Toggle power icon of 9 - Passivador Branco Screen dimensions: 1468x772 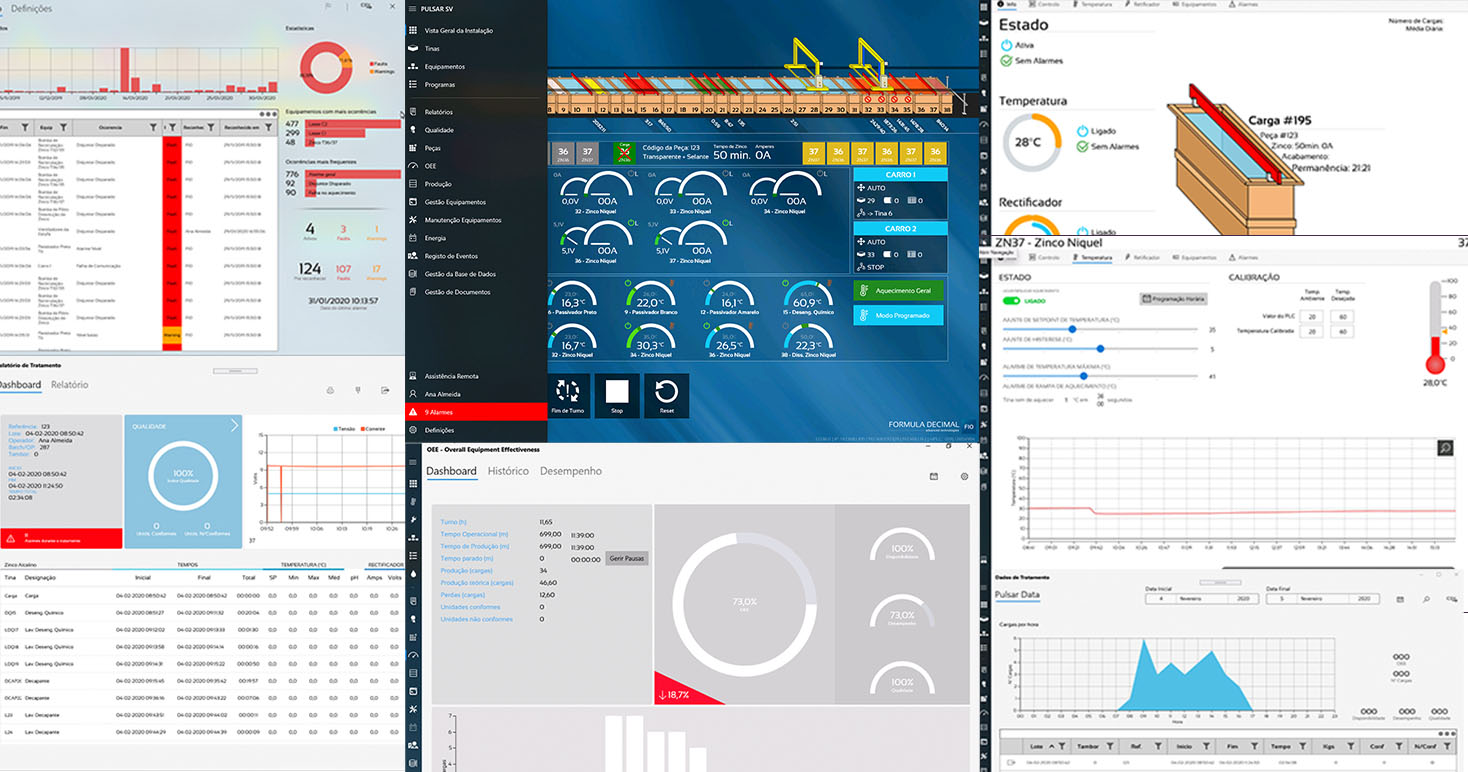tap(629, 285)
